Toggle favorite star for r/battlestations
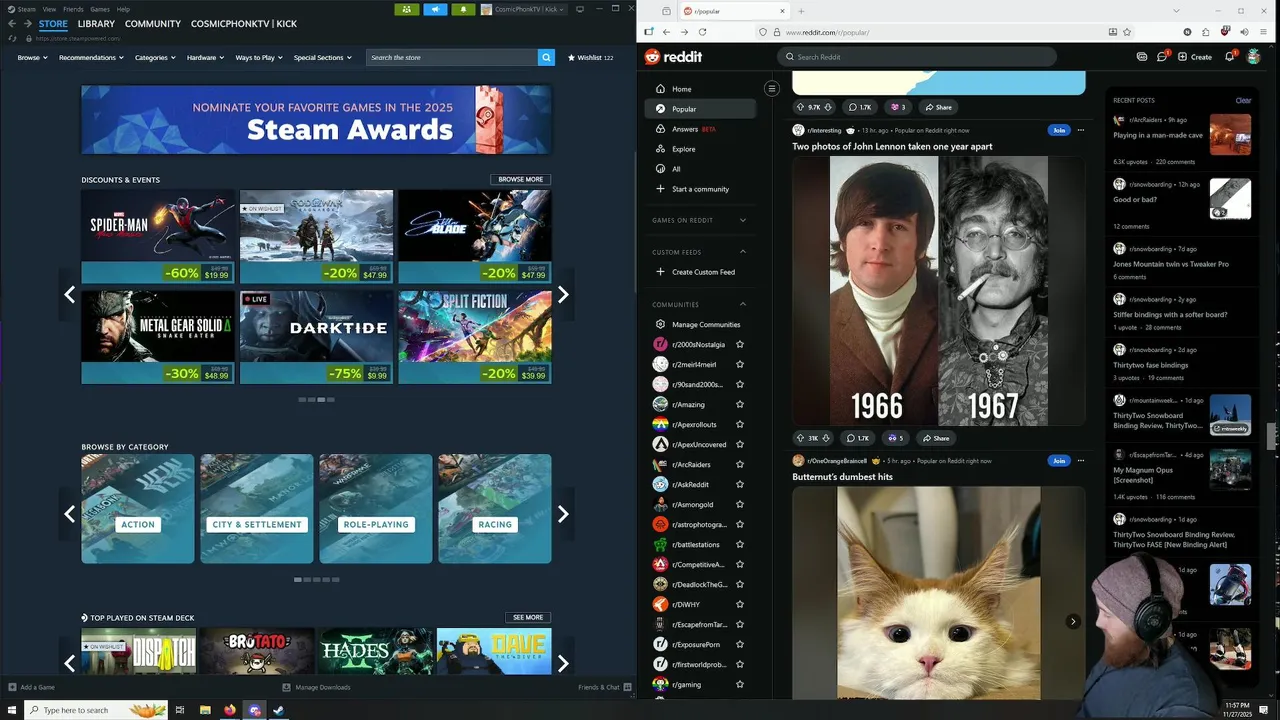The image size is (1280, 720). coord(740,544)
